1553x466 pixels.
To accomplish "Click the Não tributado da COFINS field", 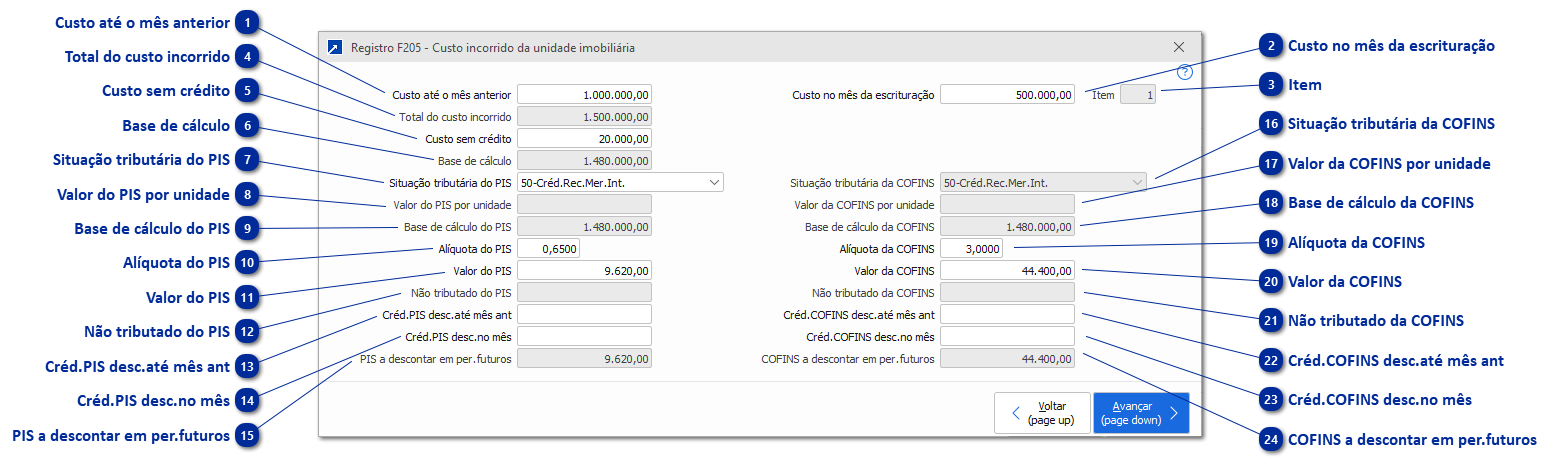I will point(1008,292).
